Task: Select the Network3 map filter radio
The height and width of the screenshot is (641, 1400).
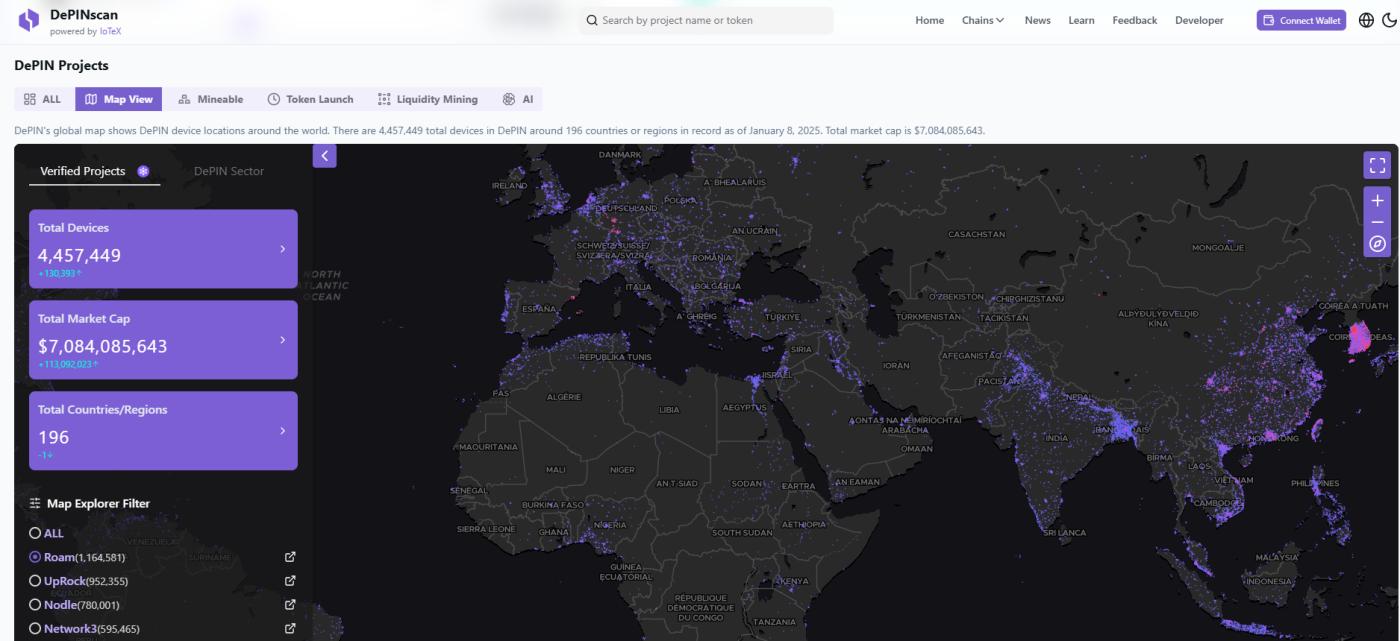Action: tap(35, 629)
